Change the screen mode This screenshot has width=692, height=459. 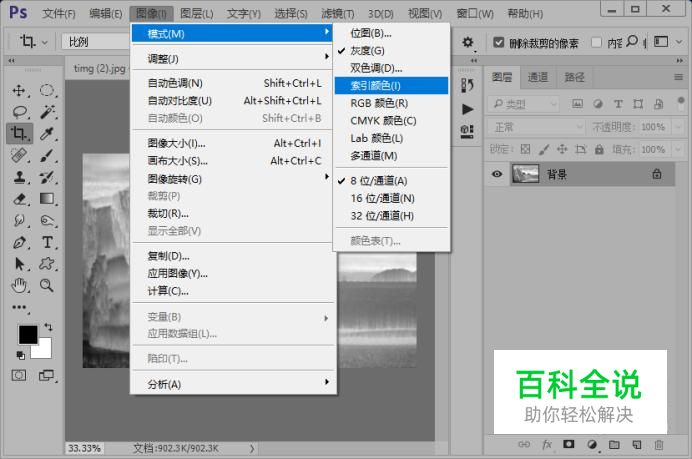point(46,376)
